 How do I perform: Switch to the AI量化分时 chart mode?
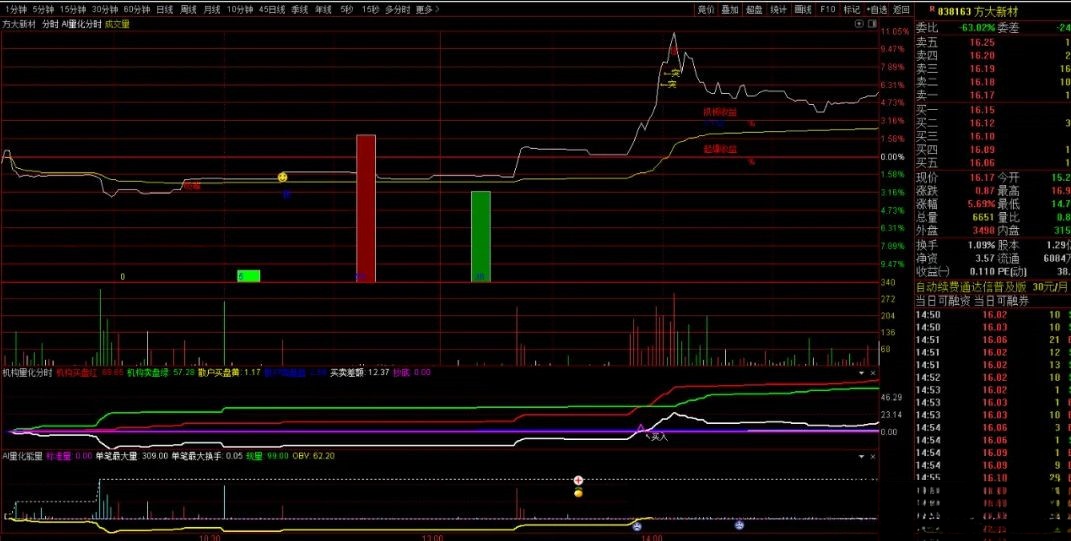point(81,23)
